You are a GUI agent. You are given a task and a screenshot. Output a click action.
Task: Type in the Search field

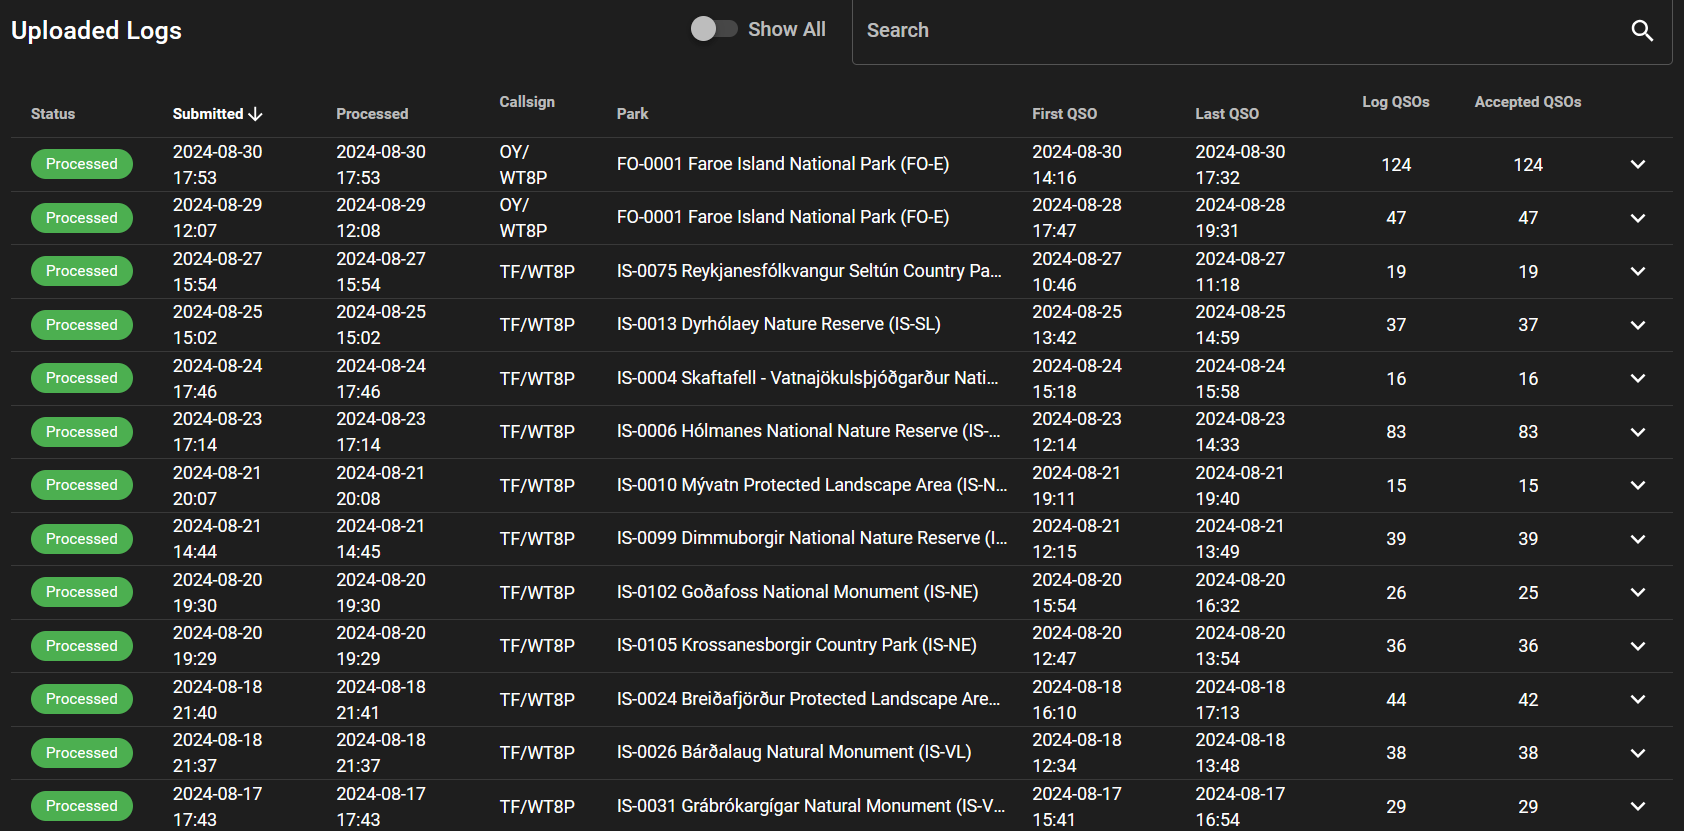[x=1240, y=31]
